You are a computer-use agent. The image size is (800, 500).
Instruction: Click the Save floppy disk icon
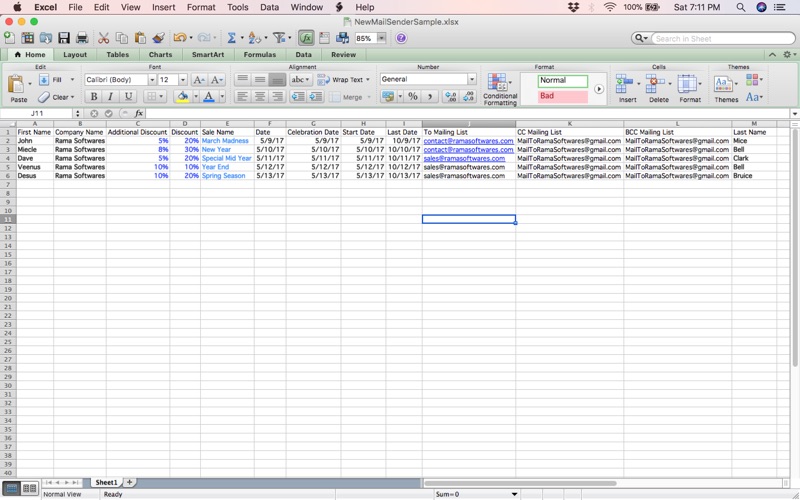(x=64, y=38)
